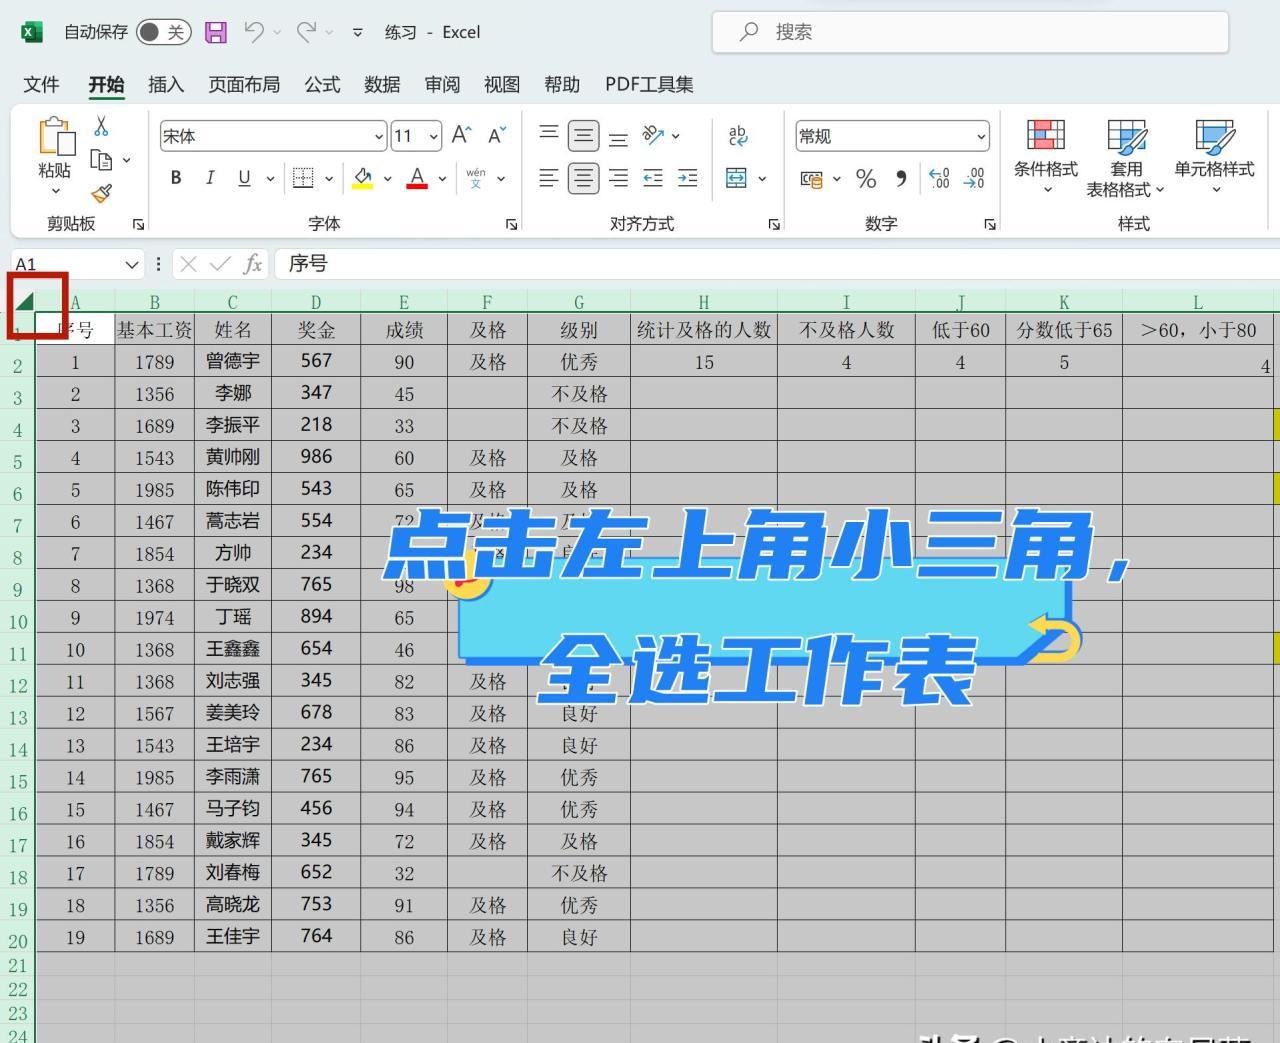1280x1043 pixels.
Task: Click Select All triangle at sheet corner
Action: point(24,301)
